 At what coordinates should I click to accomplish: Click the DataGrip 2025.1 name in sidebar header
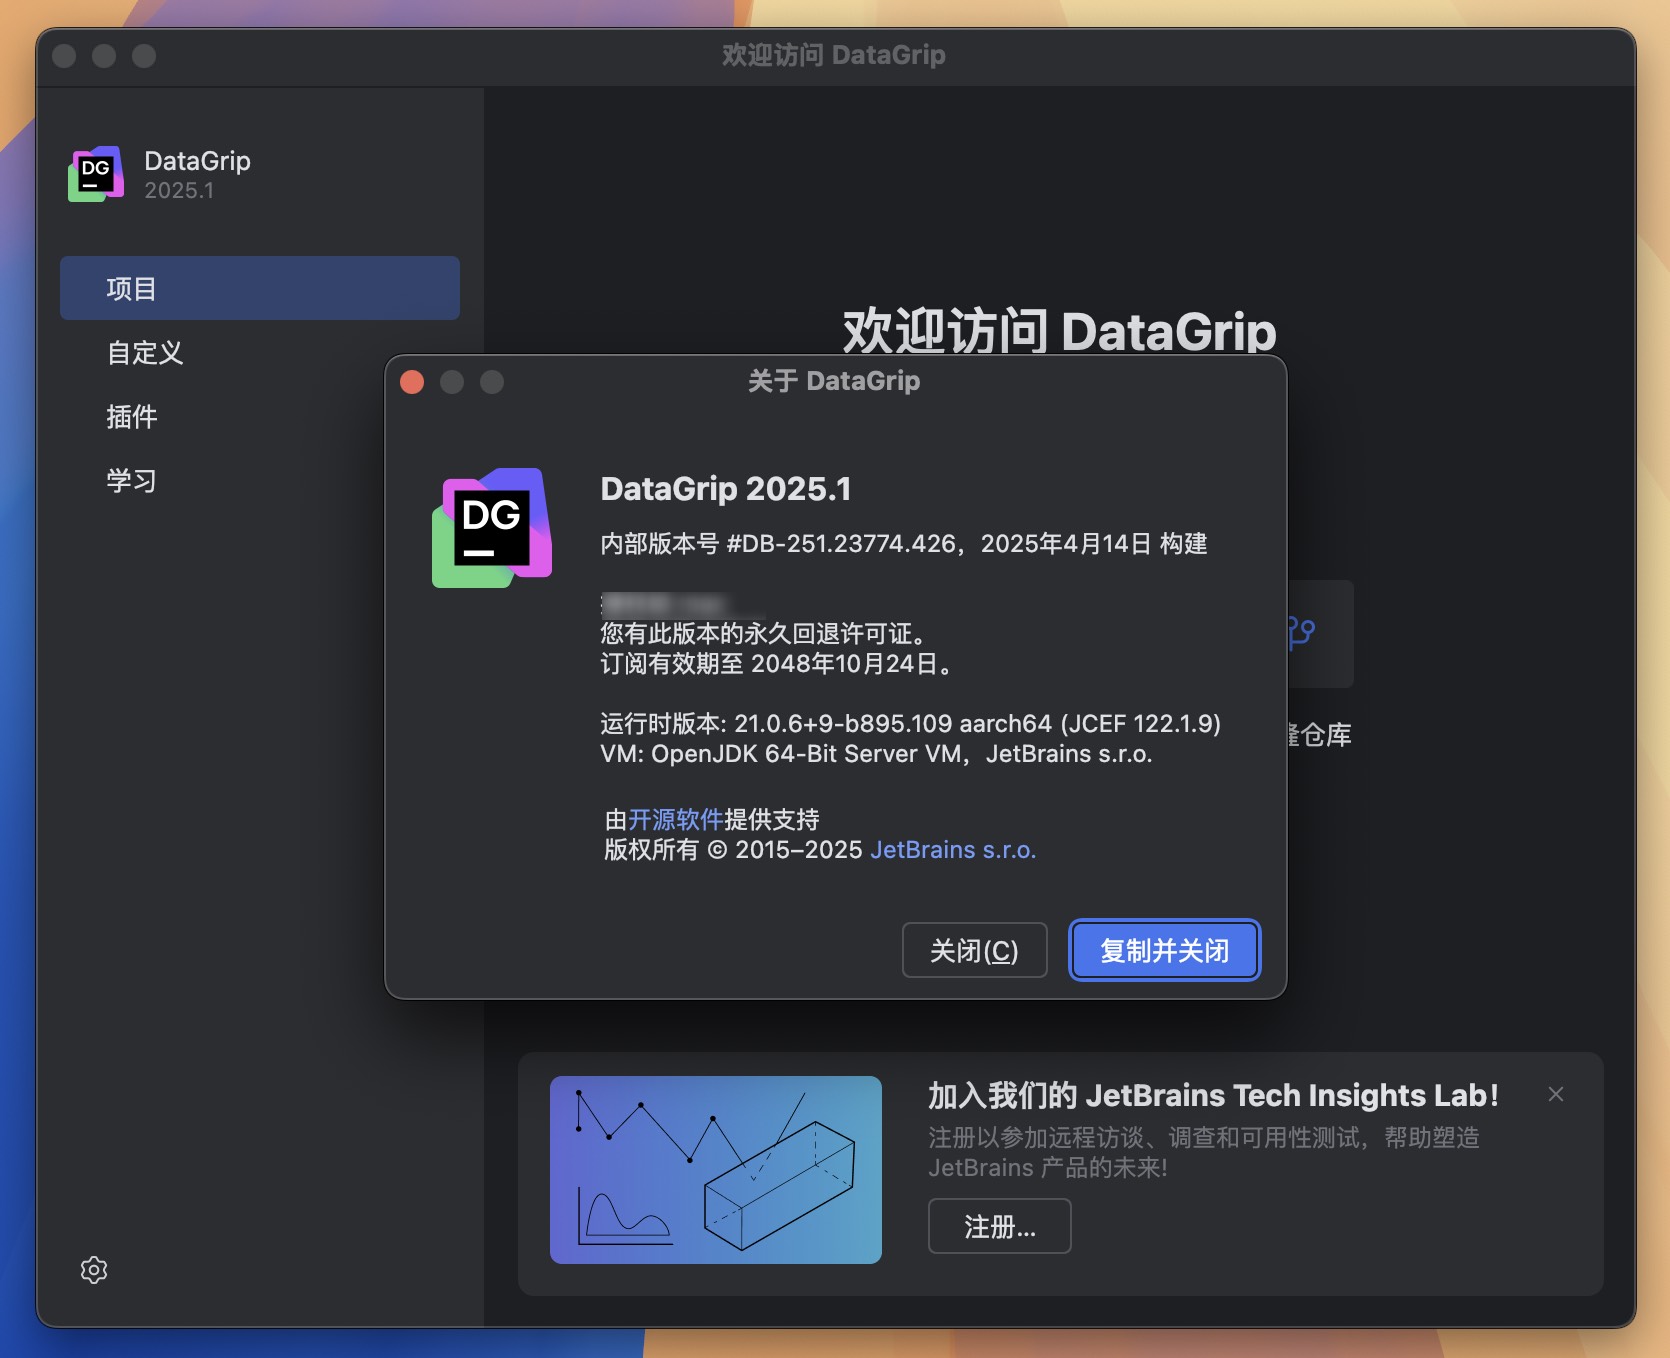pyautogui.click(x=197, y=174)
